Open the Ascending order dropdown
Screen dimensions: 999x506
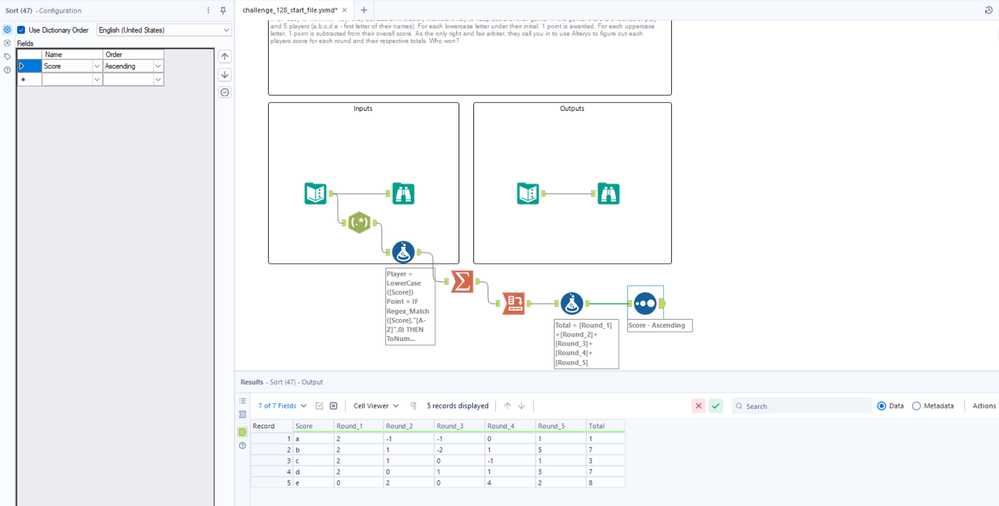(158, 66)
